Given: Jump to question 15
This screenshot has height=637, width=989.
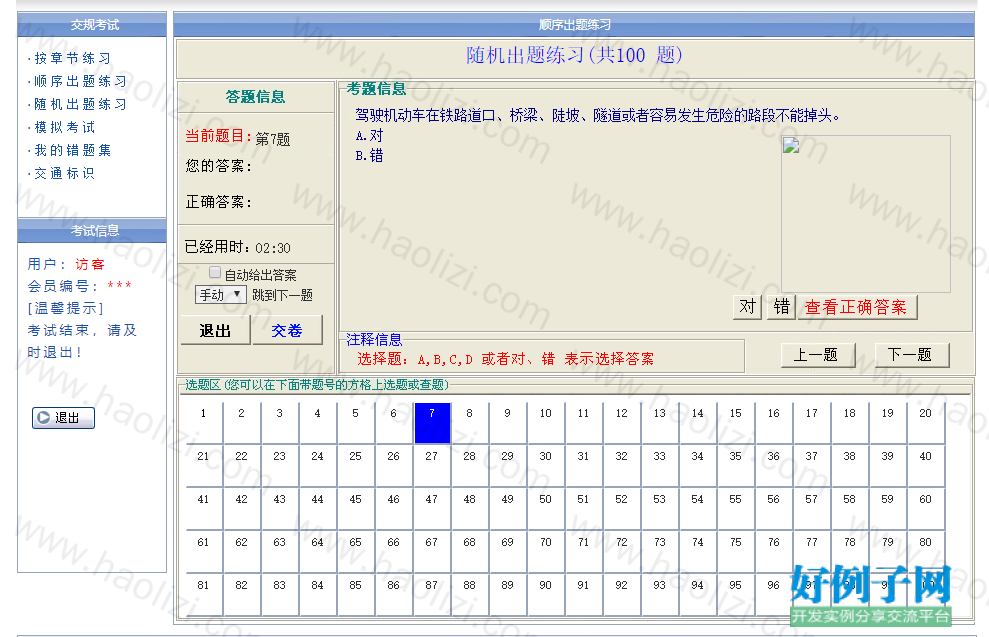Looking at the screenshot, I should tap(736, 423).
